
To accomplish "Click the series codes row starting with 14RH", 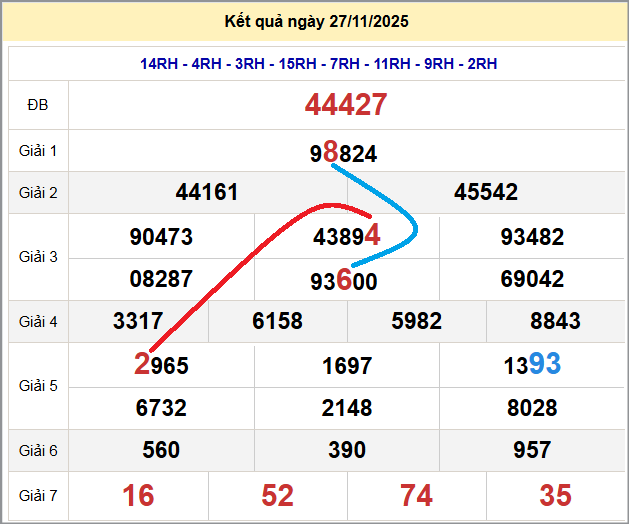I will coord(319,64).
